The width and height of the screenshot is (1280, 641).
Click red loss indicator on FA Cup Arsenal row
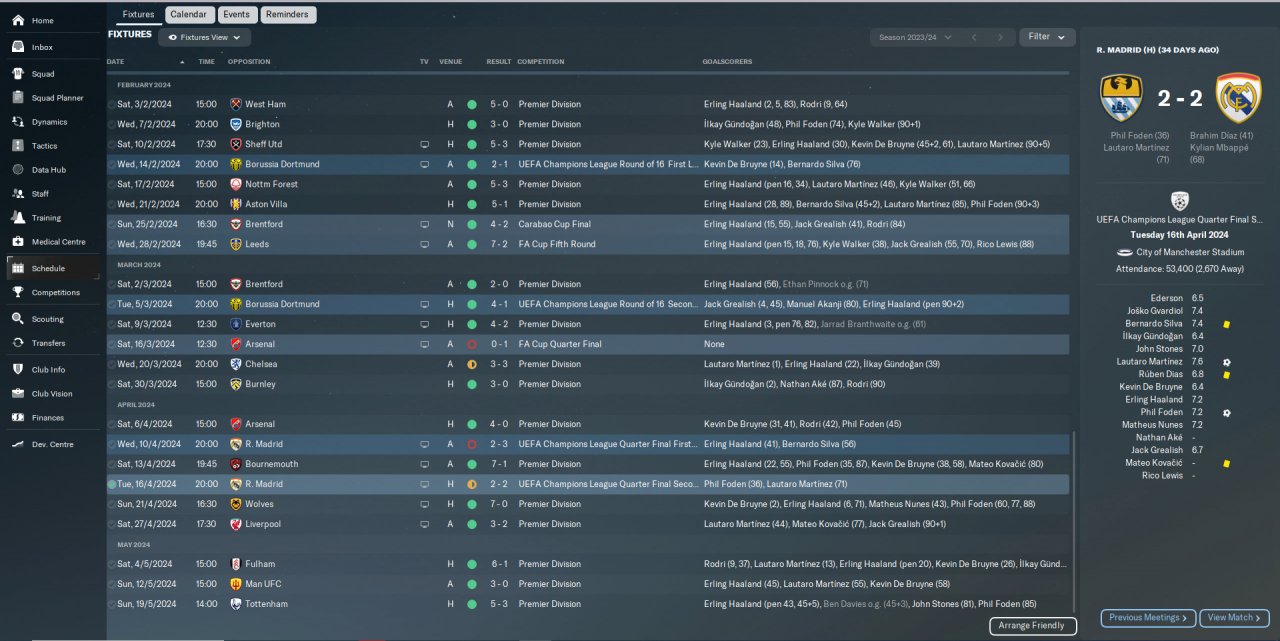coord(472,344)
